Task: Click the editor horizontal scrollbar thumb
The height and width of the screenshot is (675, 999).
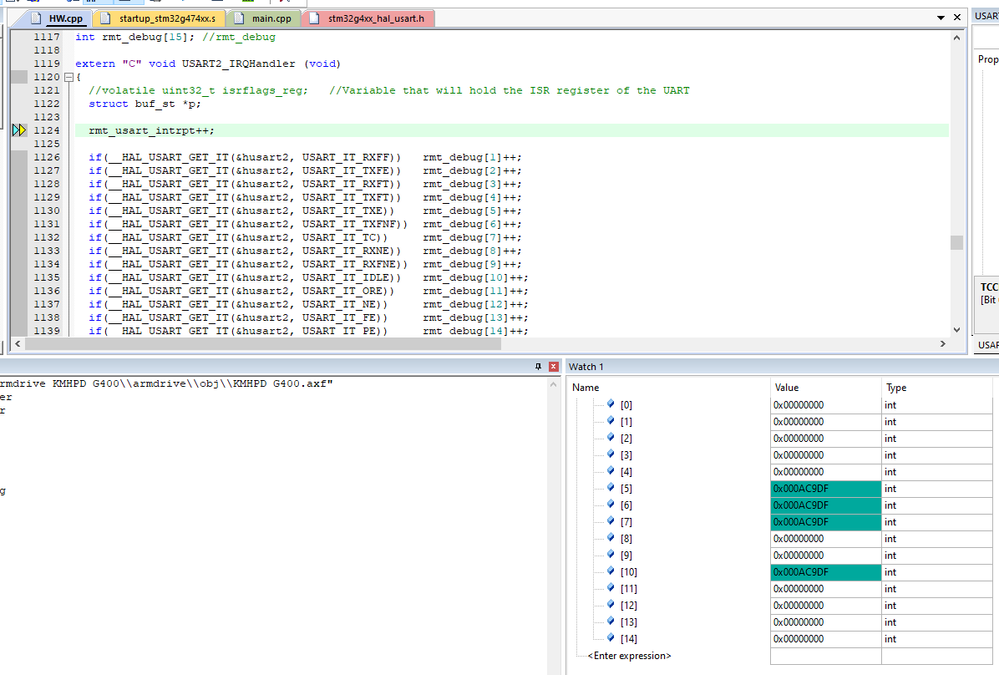Action: [263, 344]
